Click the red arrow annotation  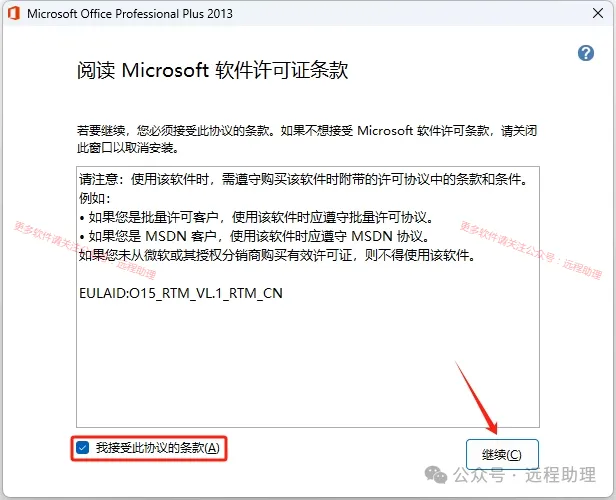pyautogui.click(x=477, y=397)
